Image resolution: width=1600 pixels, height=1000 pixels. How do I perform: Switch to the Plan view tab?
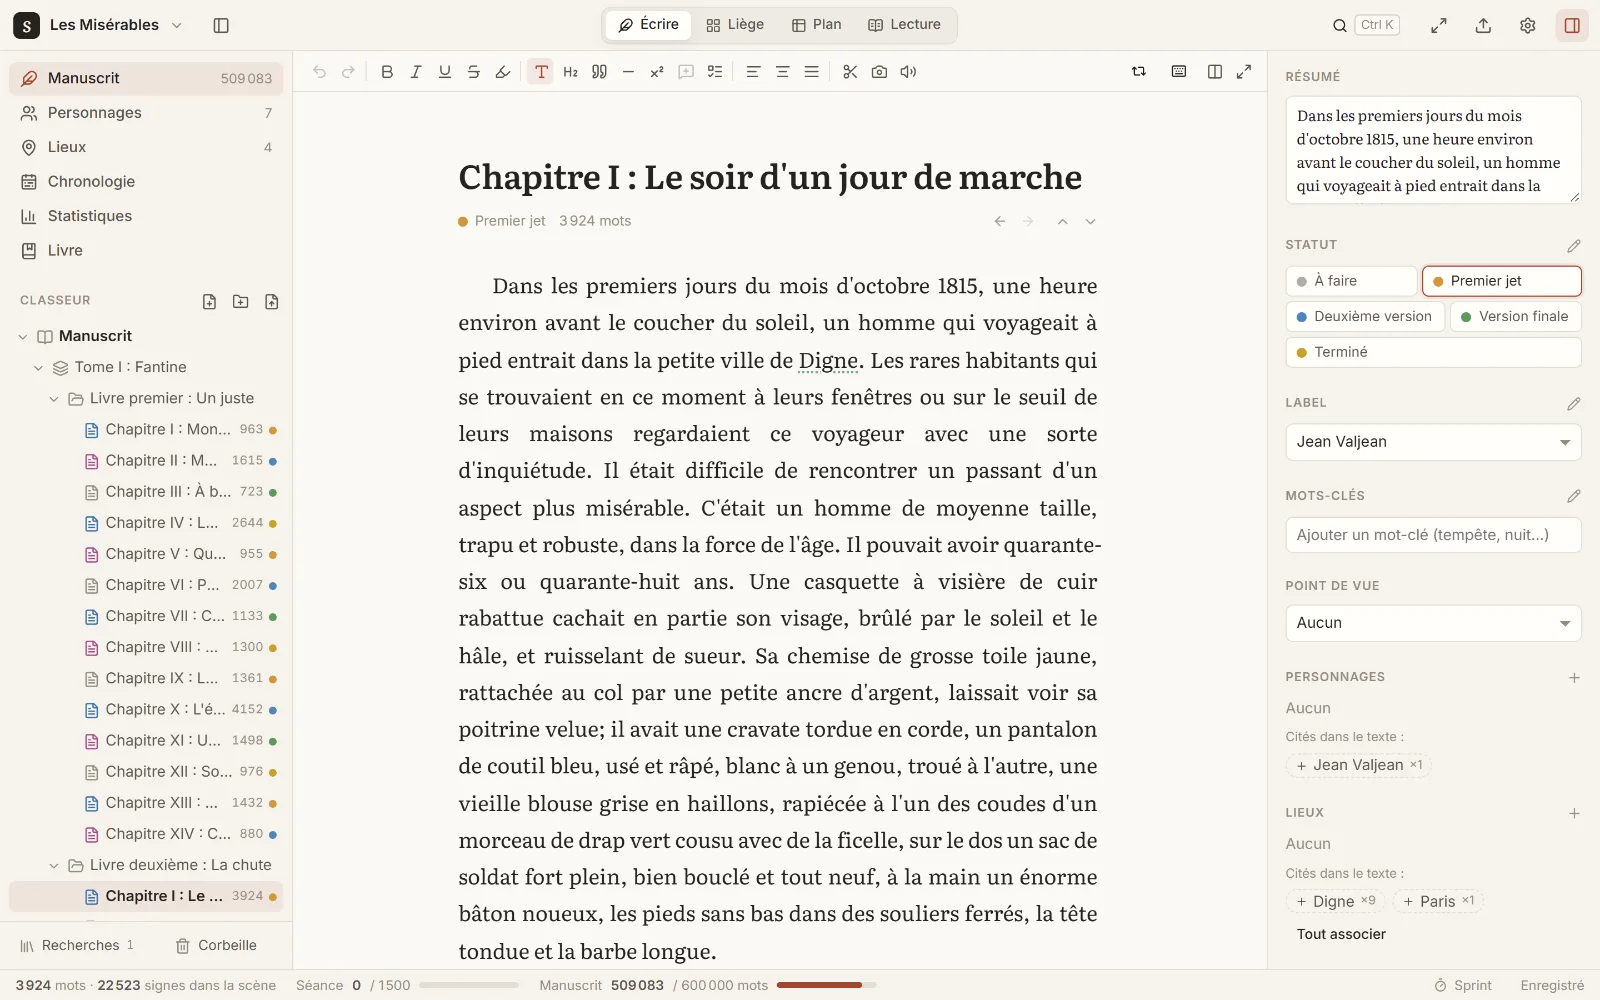[x=816, y=25]
